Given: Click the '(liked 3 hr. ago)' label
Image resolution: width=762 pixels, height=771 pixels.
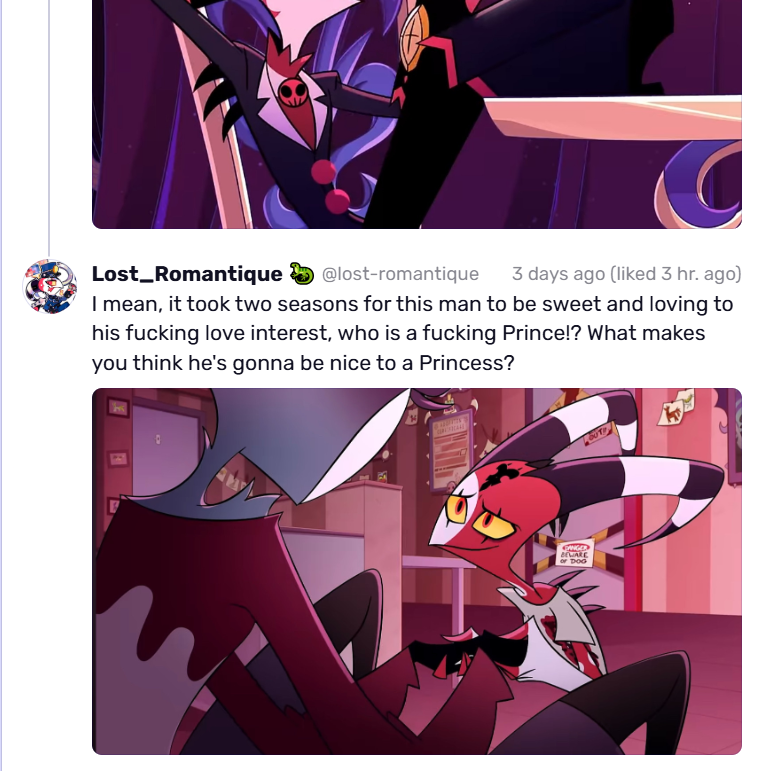Looking at the screenshot, I should click(x=675, y=274).
